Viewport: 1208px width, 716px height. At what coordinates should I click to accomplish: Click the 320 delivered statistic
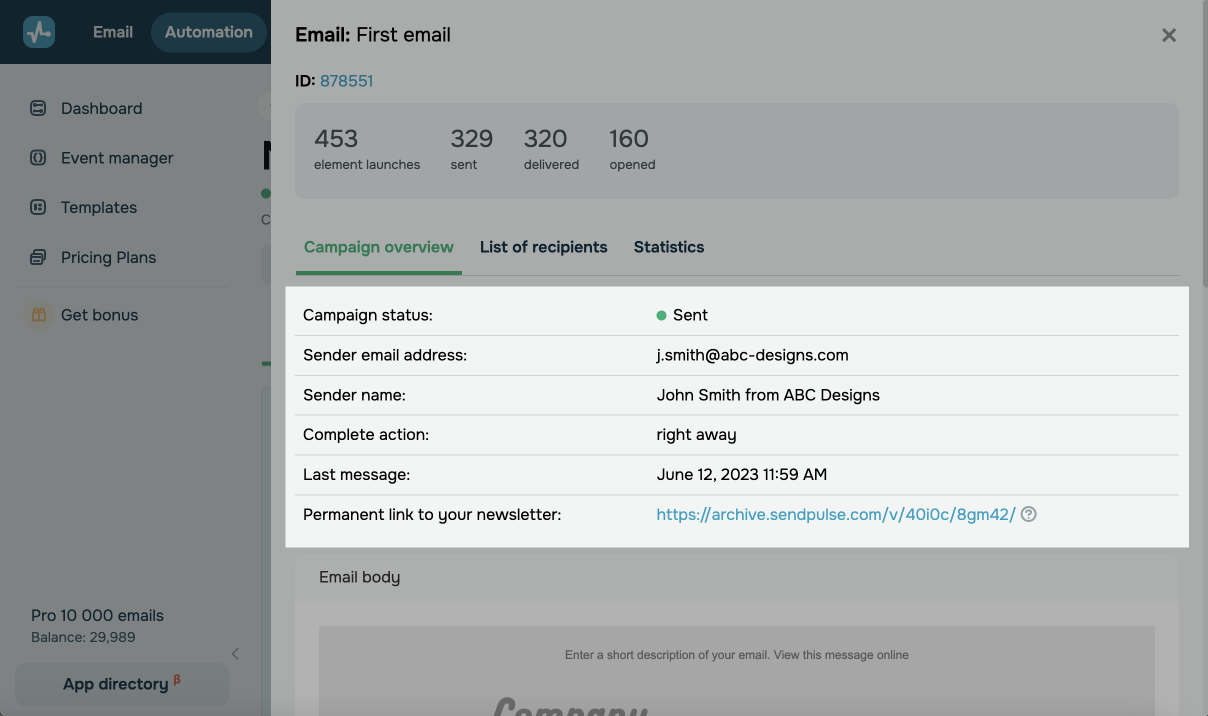point(550,148)
